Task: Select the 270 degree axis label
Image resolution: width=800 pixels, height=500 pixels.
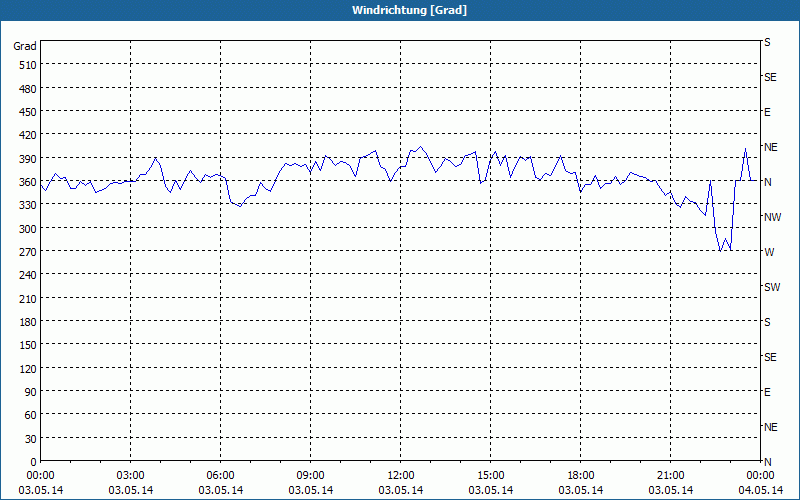Action: (28, 252)
